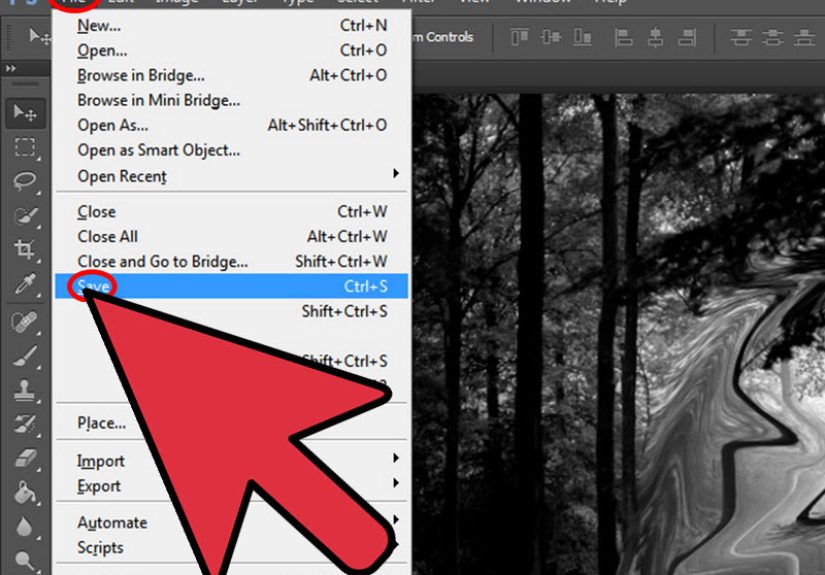This screenshot has width=825, height=575.
Task: Select the Paint Bucket tool
Action: [25, 492]
